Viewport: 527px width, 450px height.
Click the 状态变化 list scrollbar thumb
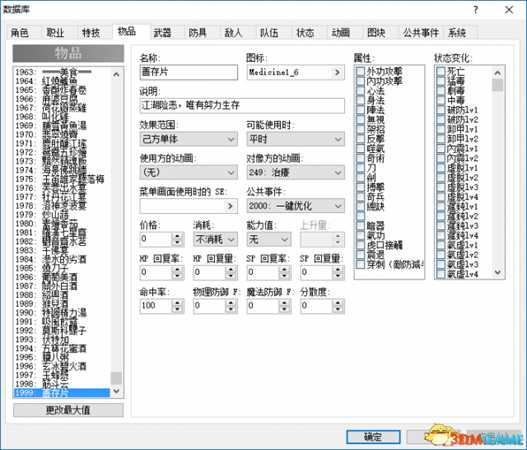497,85
